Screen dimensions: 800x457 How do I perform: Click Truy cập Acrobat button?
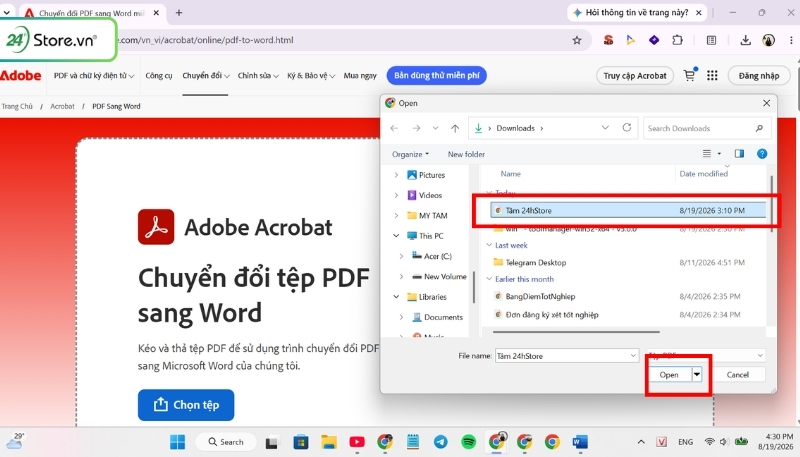[635, 75]
